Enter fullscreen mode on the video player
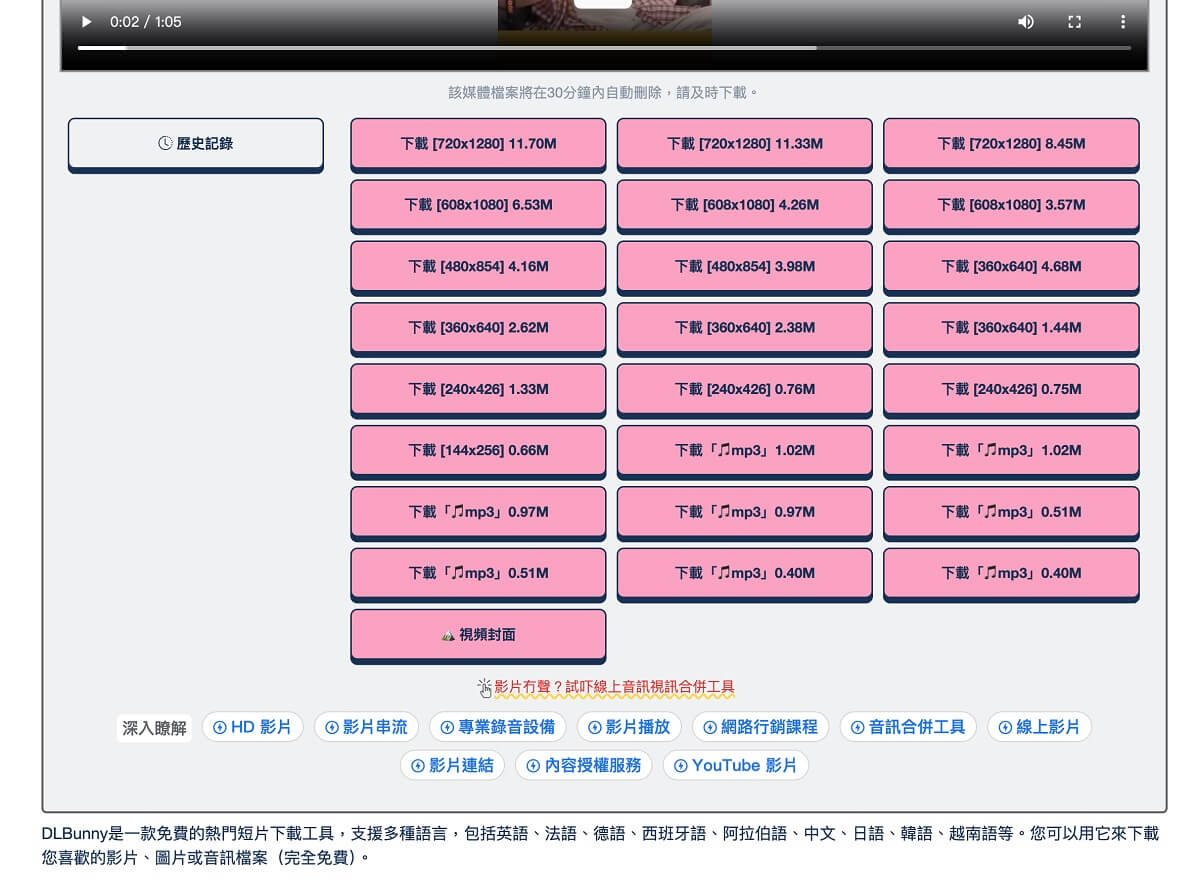The height and width of the screenshot is (880, 1200). click(1075, 21)
